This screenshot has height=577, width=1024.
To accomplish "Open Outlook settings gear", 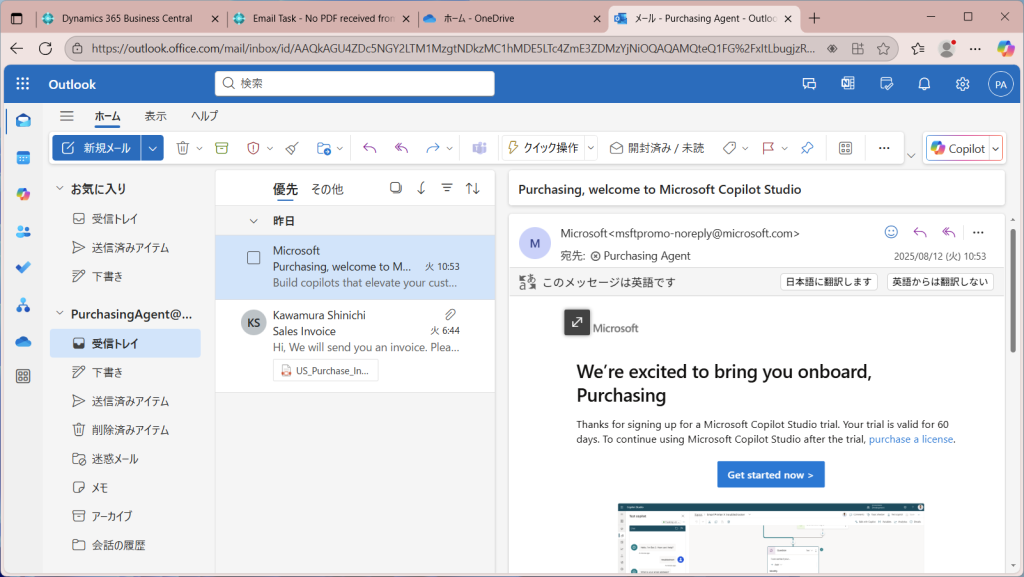I will pos(963,84).
